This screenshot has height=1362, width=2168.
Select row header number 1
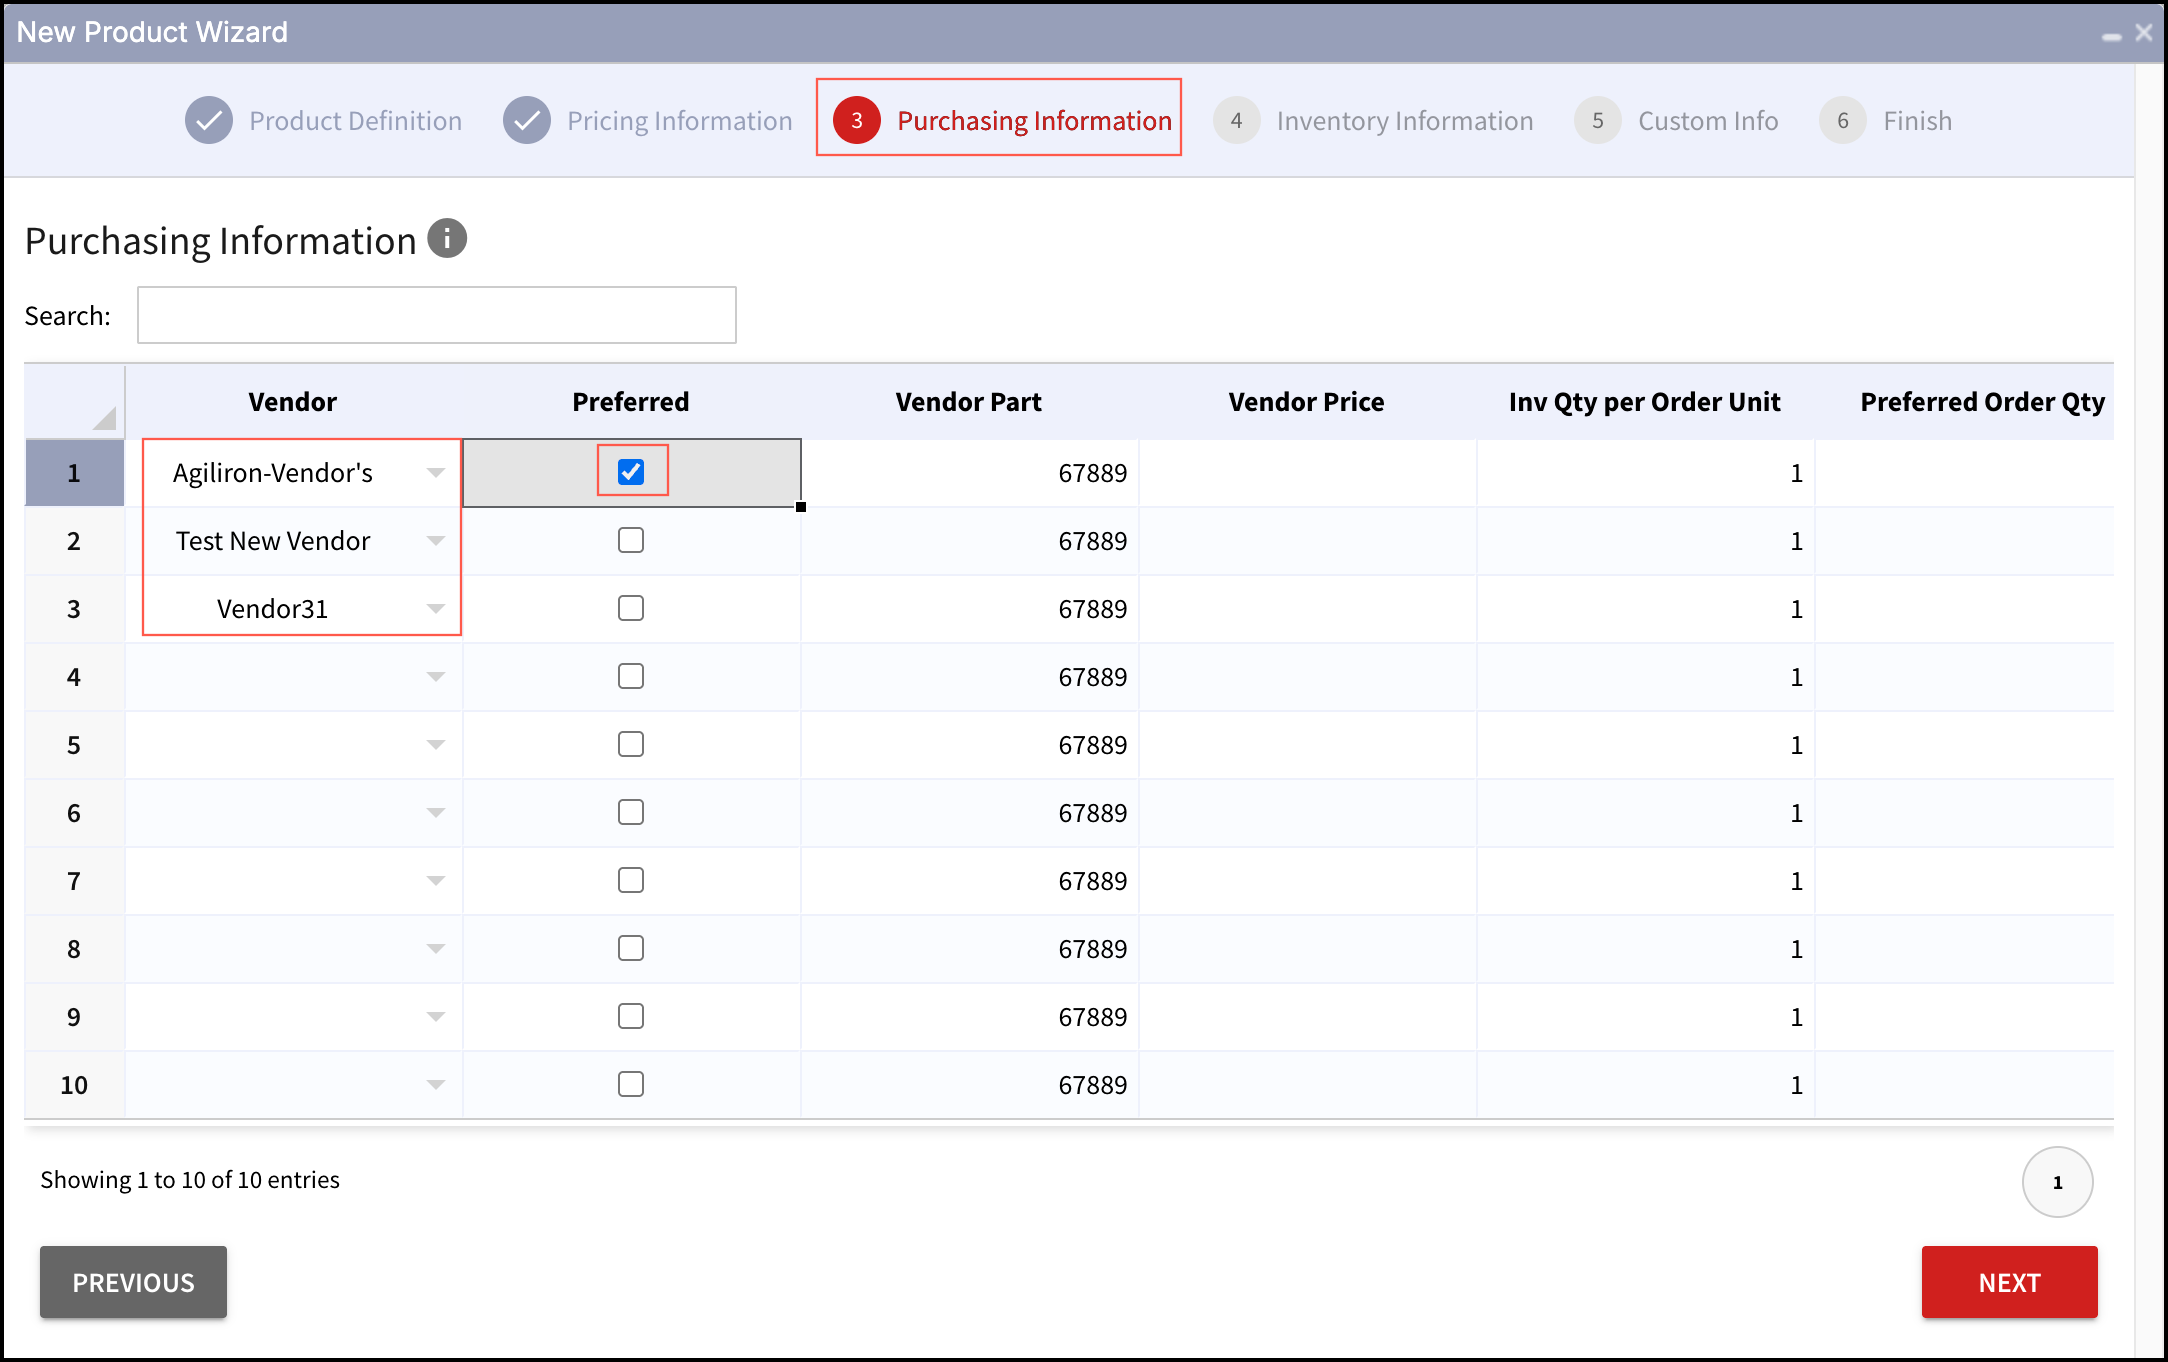74,473
